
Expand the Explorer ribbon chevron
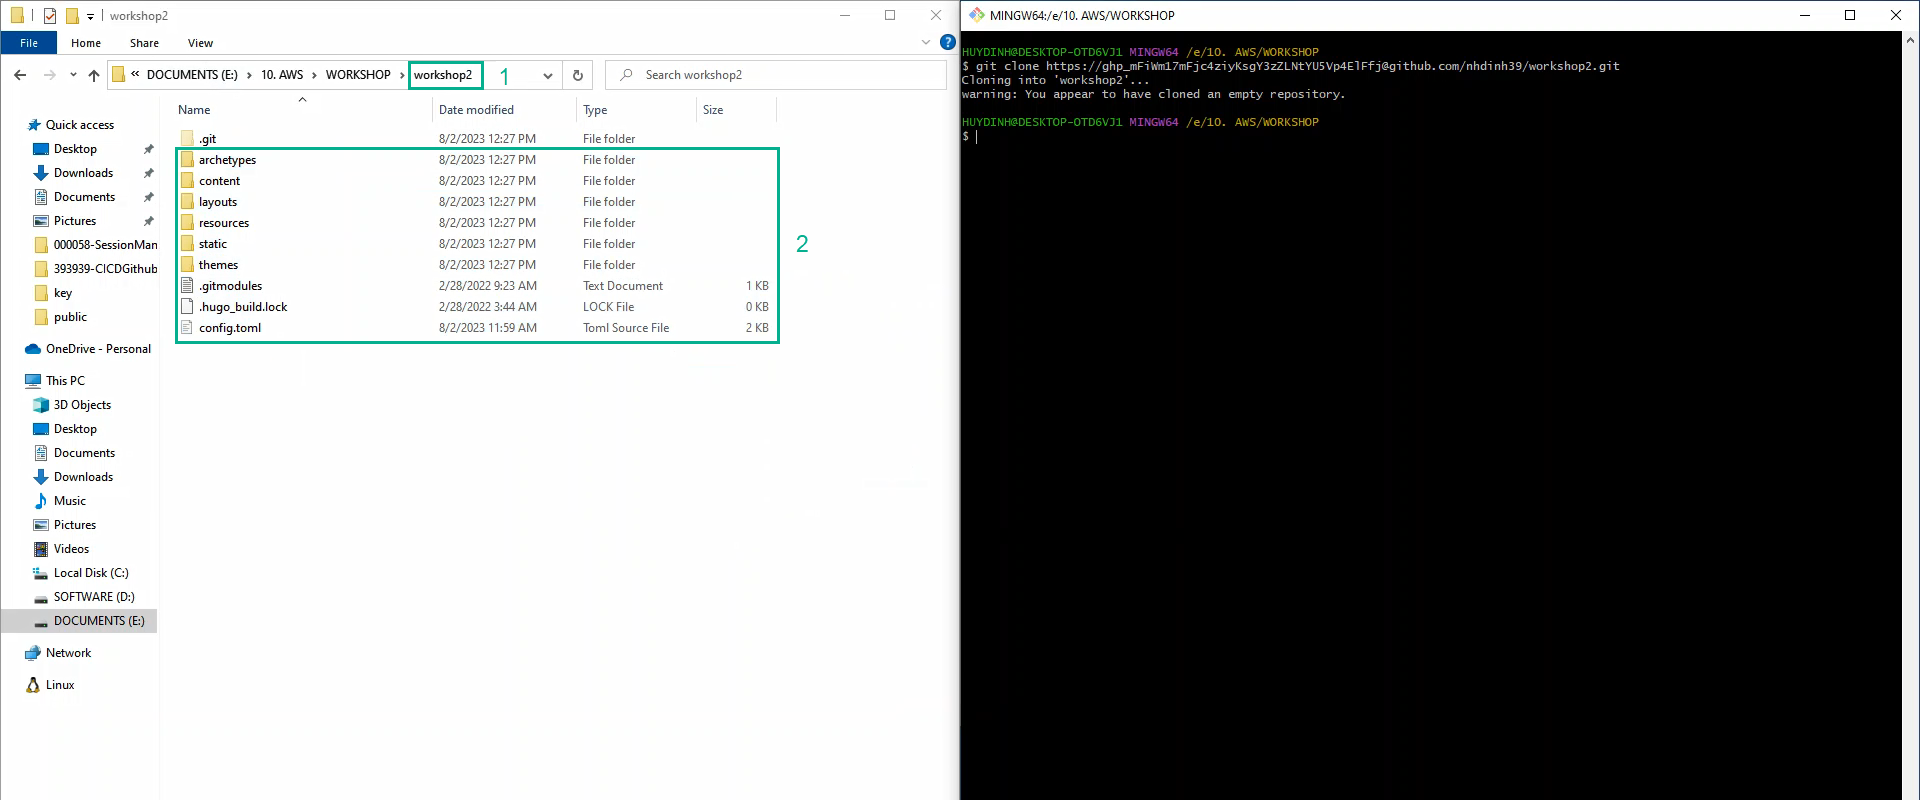coord(925,42)
